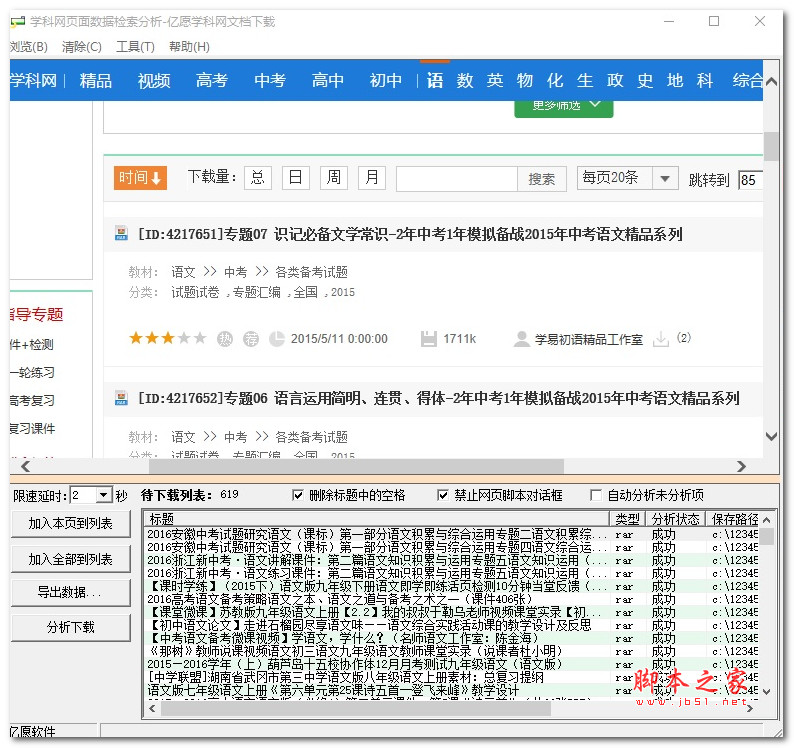The width and height of the screenshot is (794, 748).
Task: Click the round 热 hot badge icon
Action: pos(225,339)
